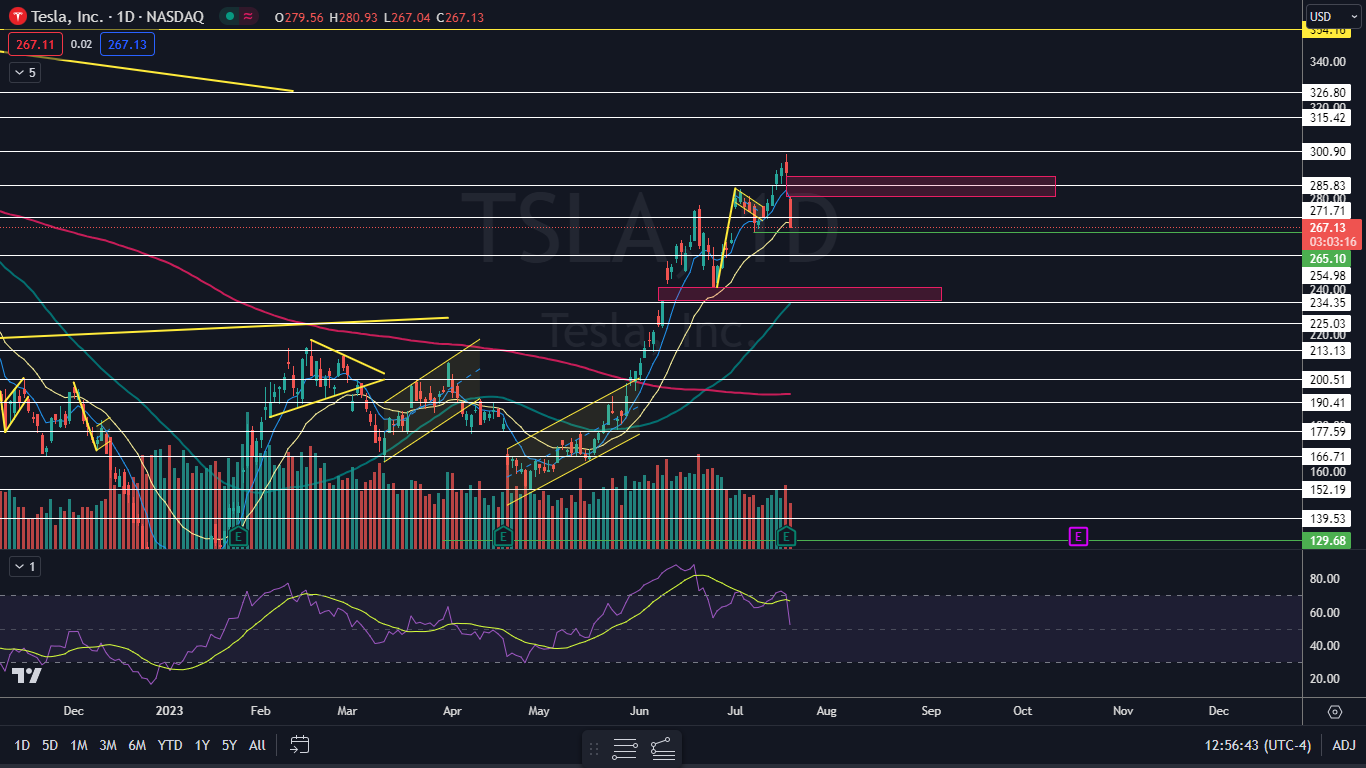This screenshot has width=1366, height=768.
Task: Click the red approximate-equals data indicator
Action: (249, 16)
